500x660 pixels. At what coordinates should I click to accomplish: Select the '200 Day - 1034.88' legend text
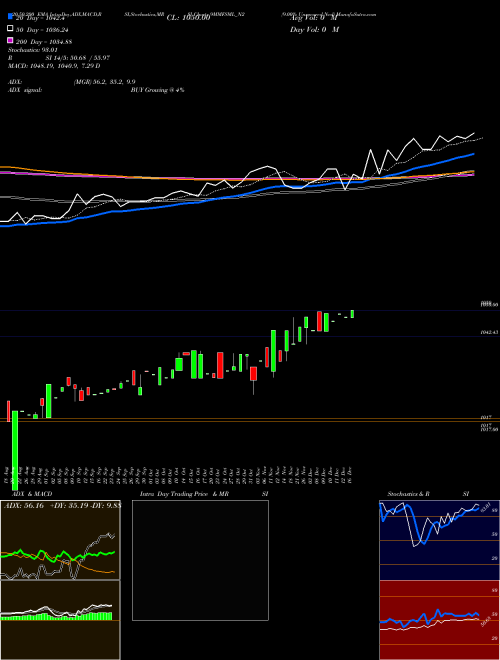point(43,42)
